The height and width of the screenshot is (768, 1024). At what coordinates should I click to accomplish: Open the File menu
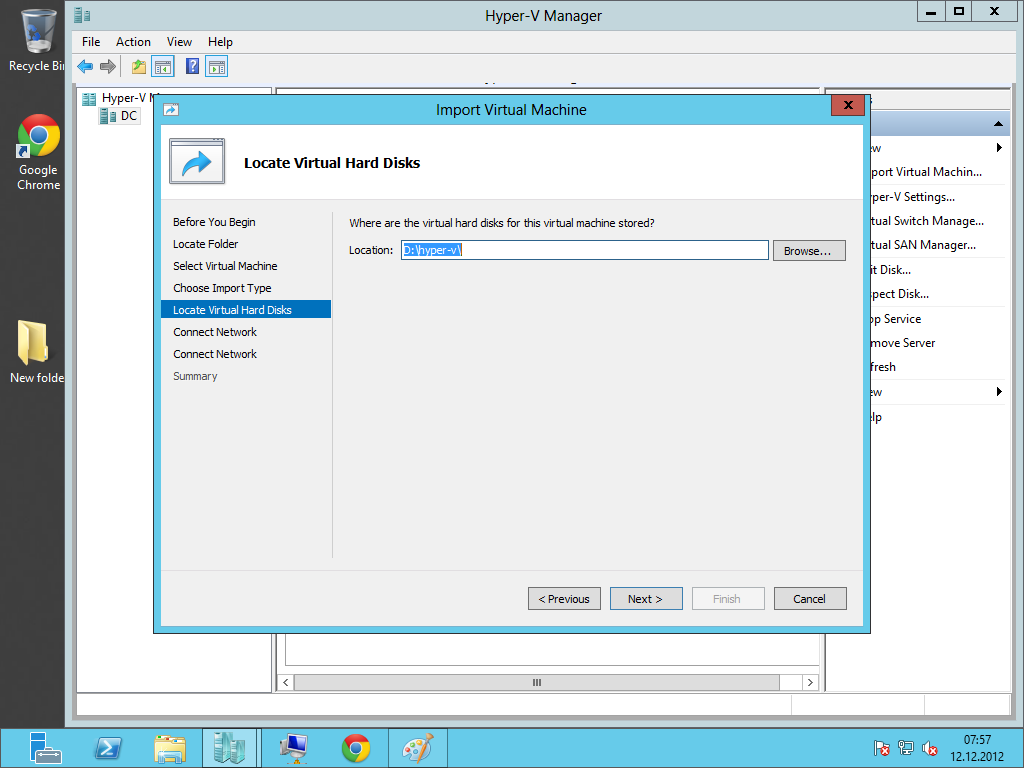[x=91, y=42]
